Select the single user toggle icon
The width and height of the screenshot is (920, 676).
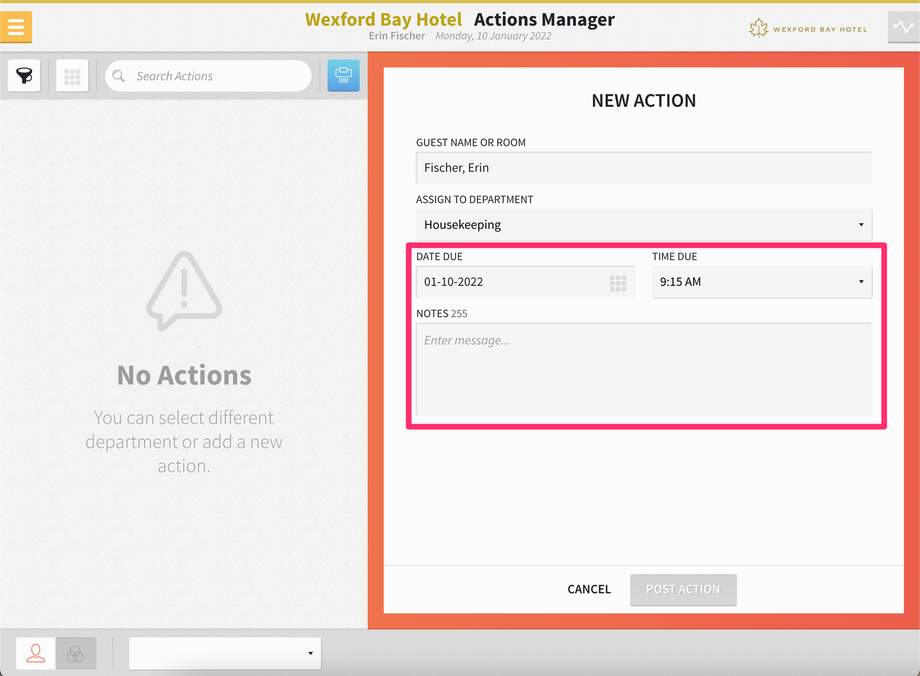click(36, 653)
